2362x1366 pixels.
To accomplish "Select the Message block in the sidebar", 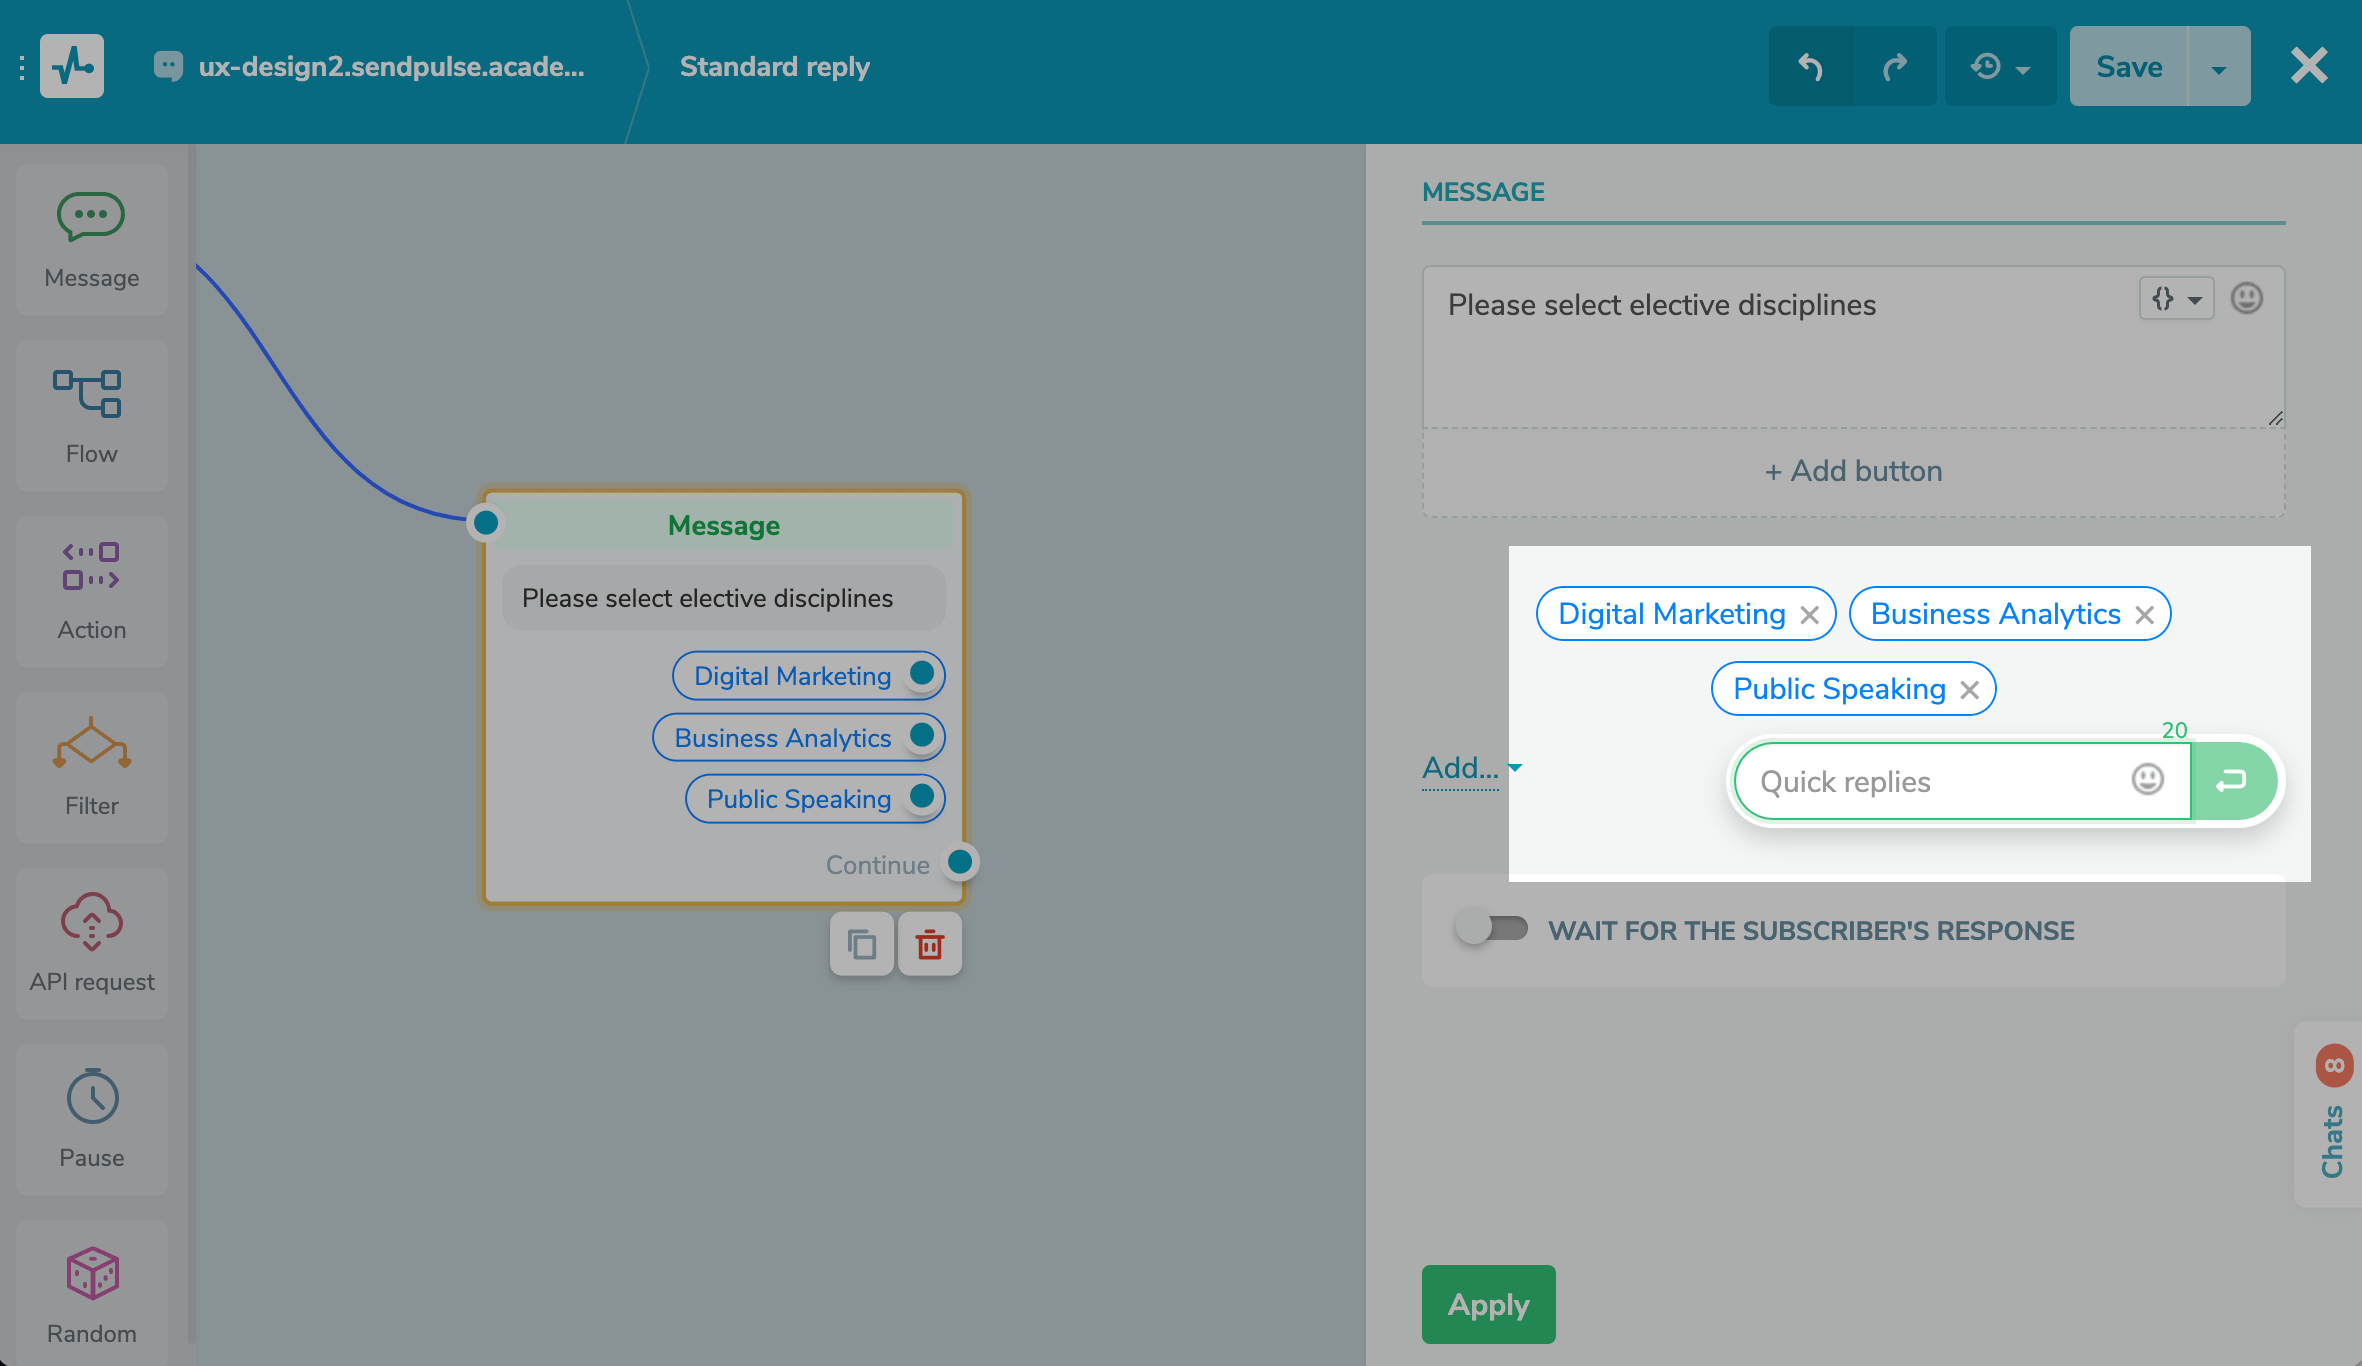I will 91,240.
